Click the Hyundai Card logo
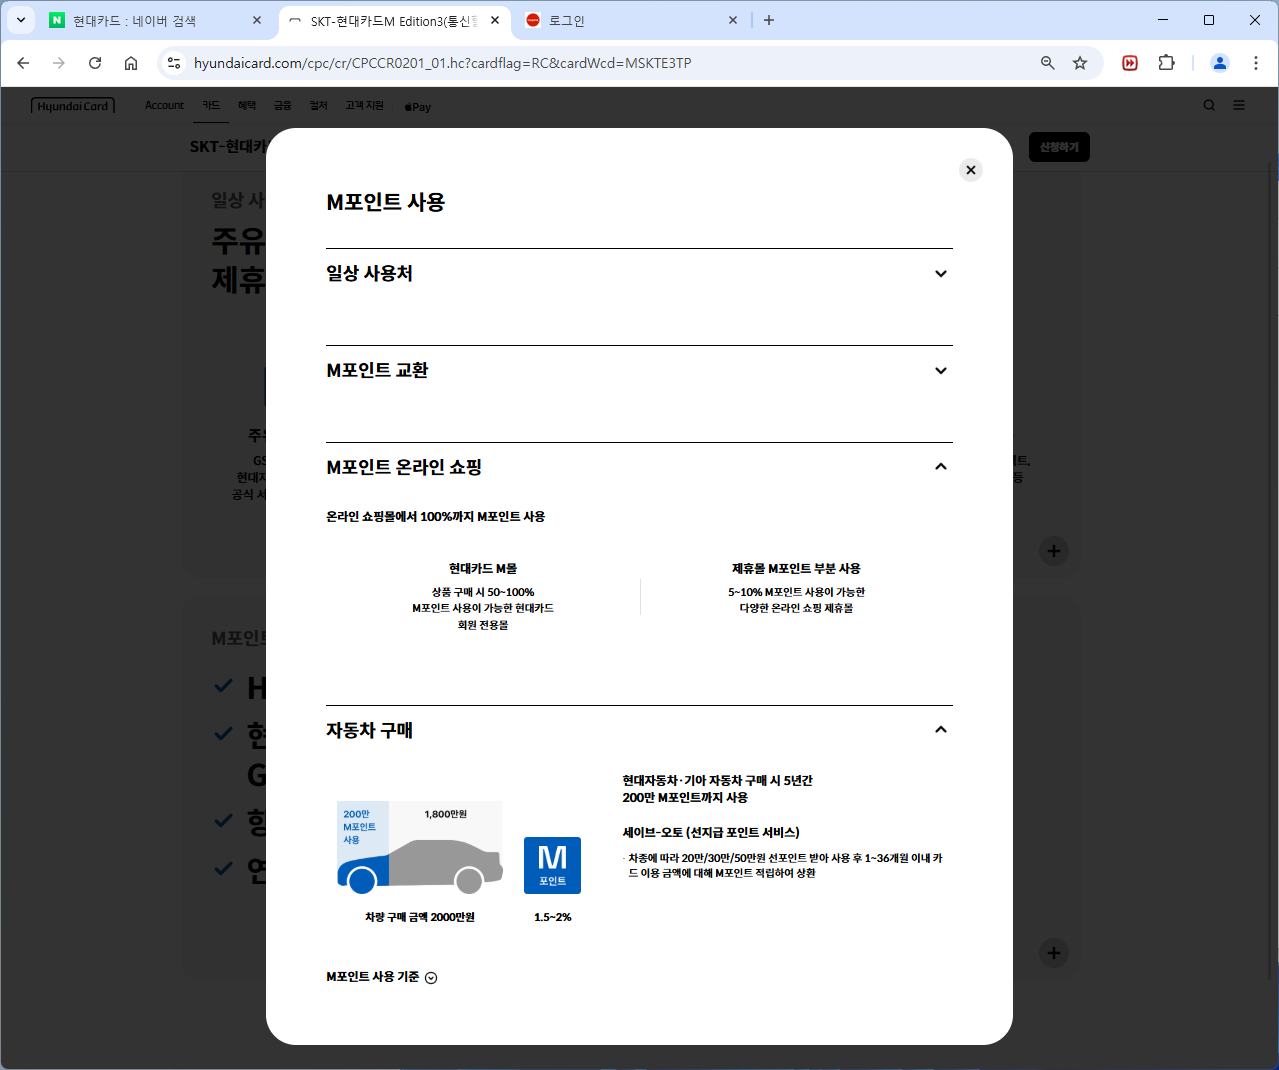Viewport: 1279px width, 1070px height. coord(73,105)
